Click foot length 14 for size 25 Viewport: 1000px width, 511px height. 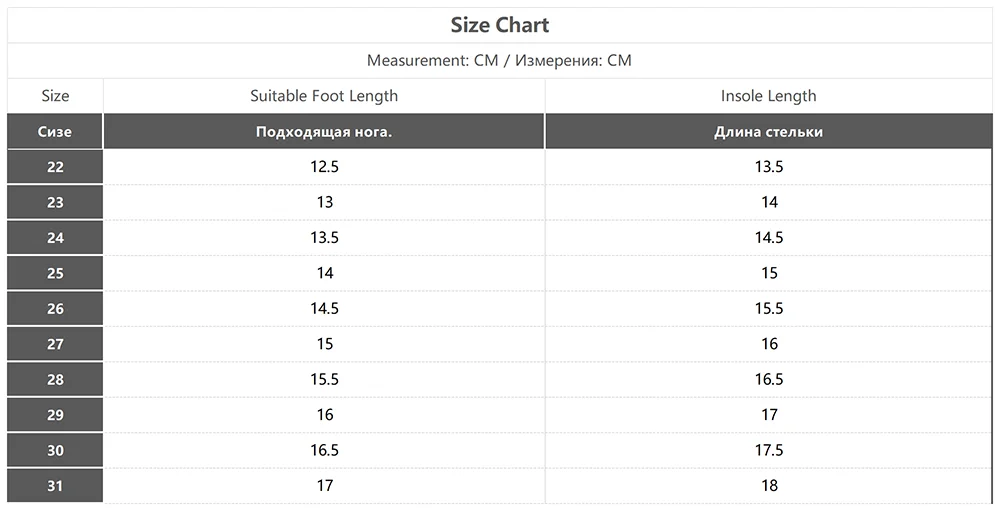point(324,273)
